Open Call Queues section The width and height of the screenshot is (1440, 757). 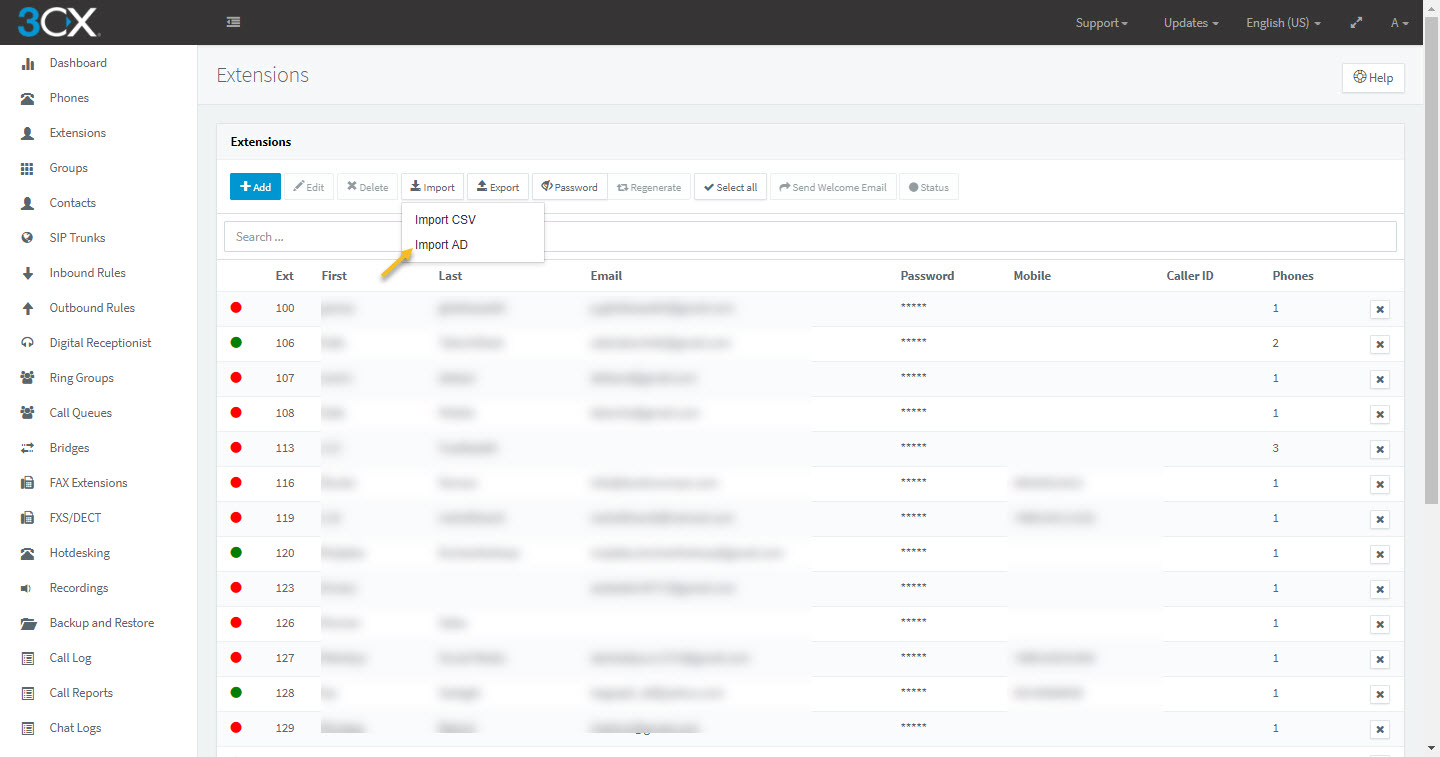[x=80, y=413]
